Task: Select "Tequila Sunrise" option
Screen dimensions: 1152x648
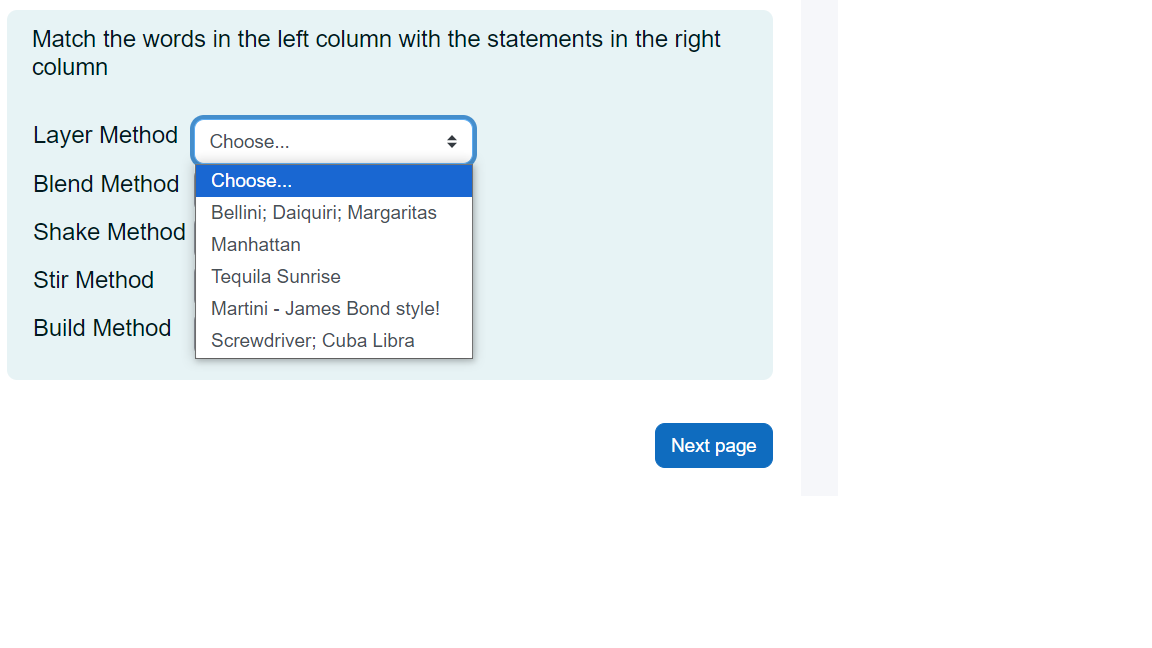Action: coord(275,276)
